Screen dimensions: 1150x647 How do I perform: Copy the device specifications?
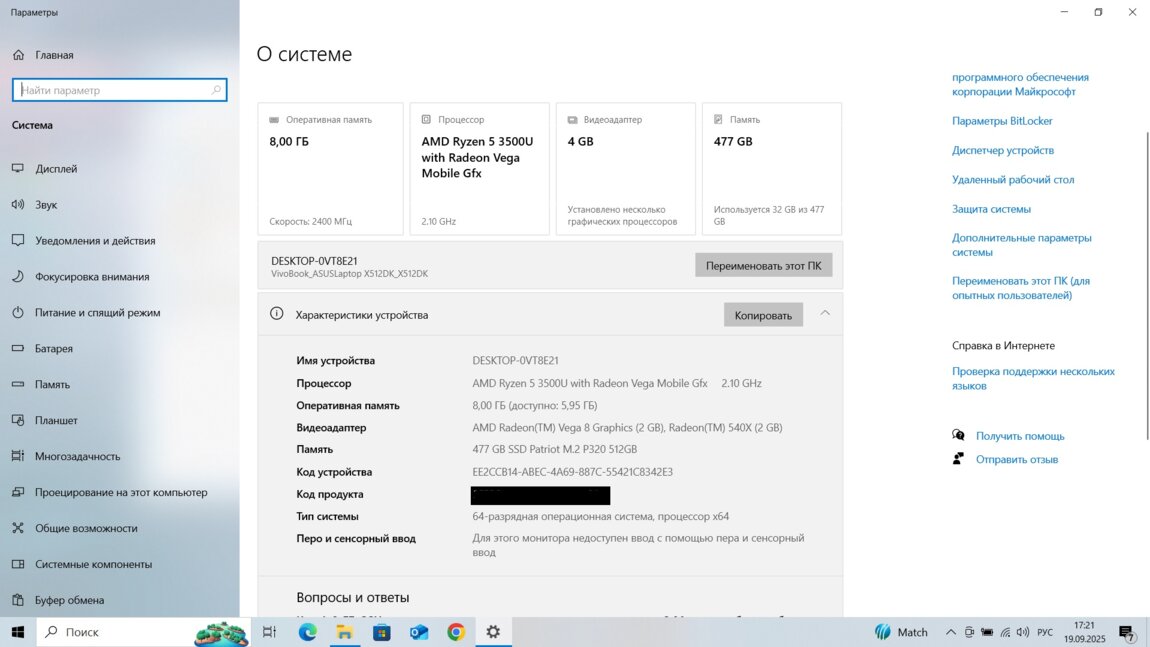(763, 315)
